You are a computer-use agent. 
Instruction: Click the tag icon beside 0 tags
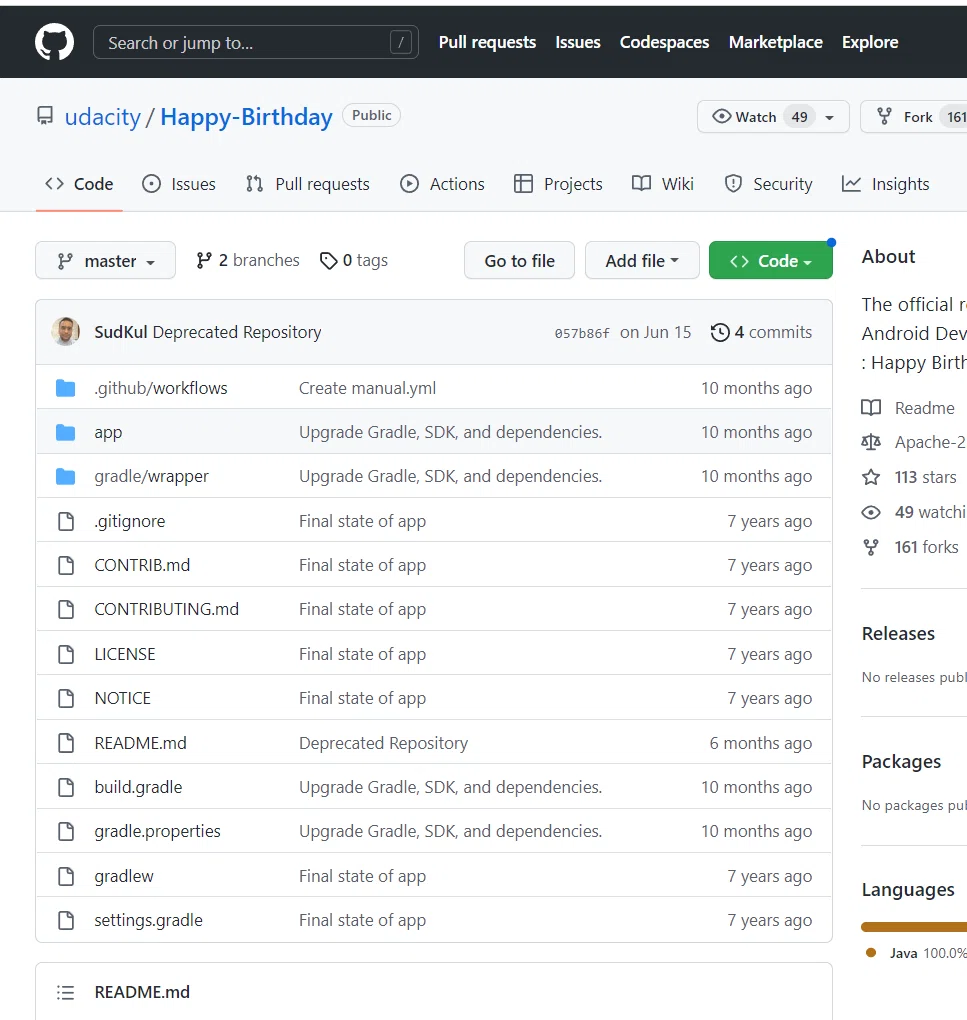328,261
